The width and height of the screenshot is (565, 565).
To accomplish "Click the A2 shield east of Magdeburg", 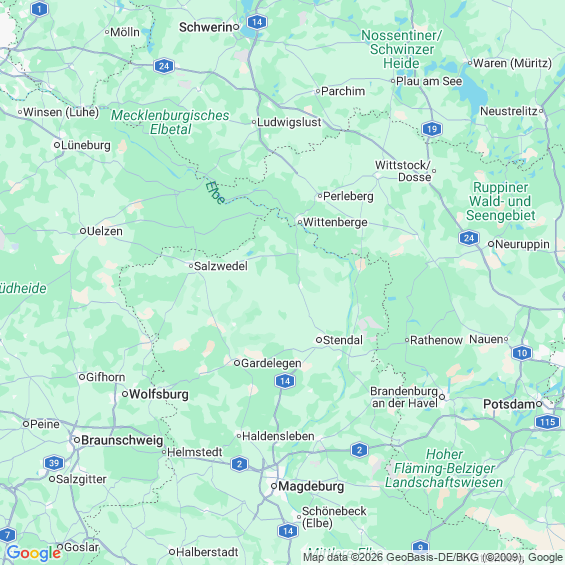I will tap(359, 450).
